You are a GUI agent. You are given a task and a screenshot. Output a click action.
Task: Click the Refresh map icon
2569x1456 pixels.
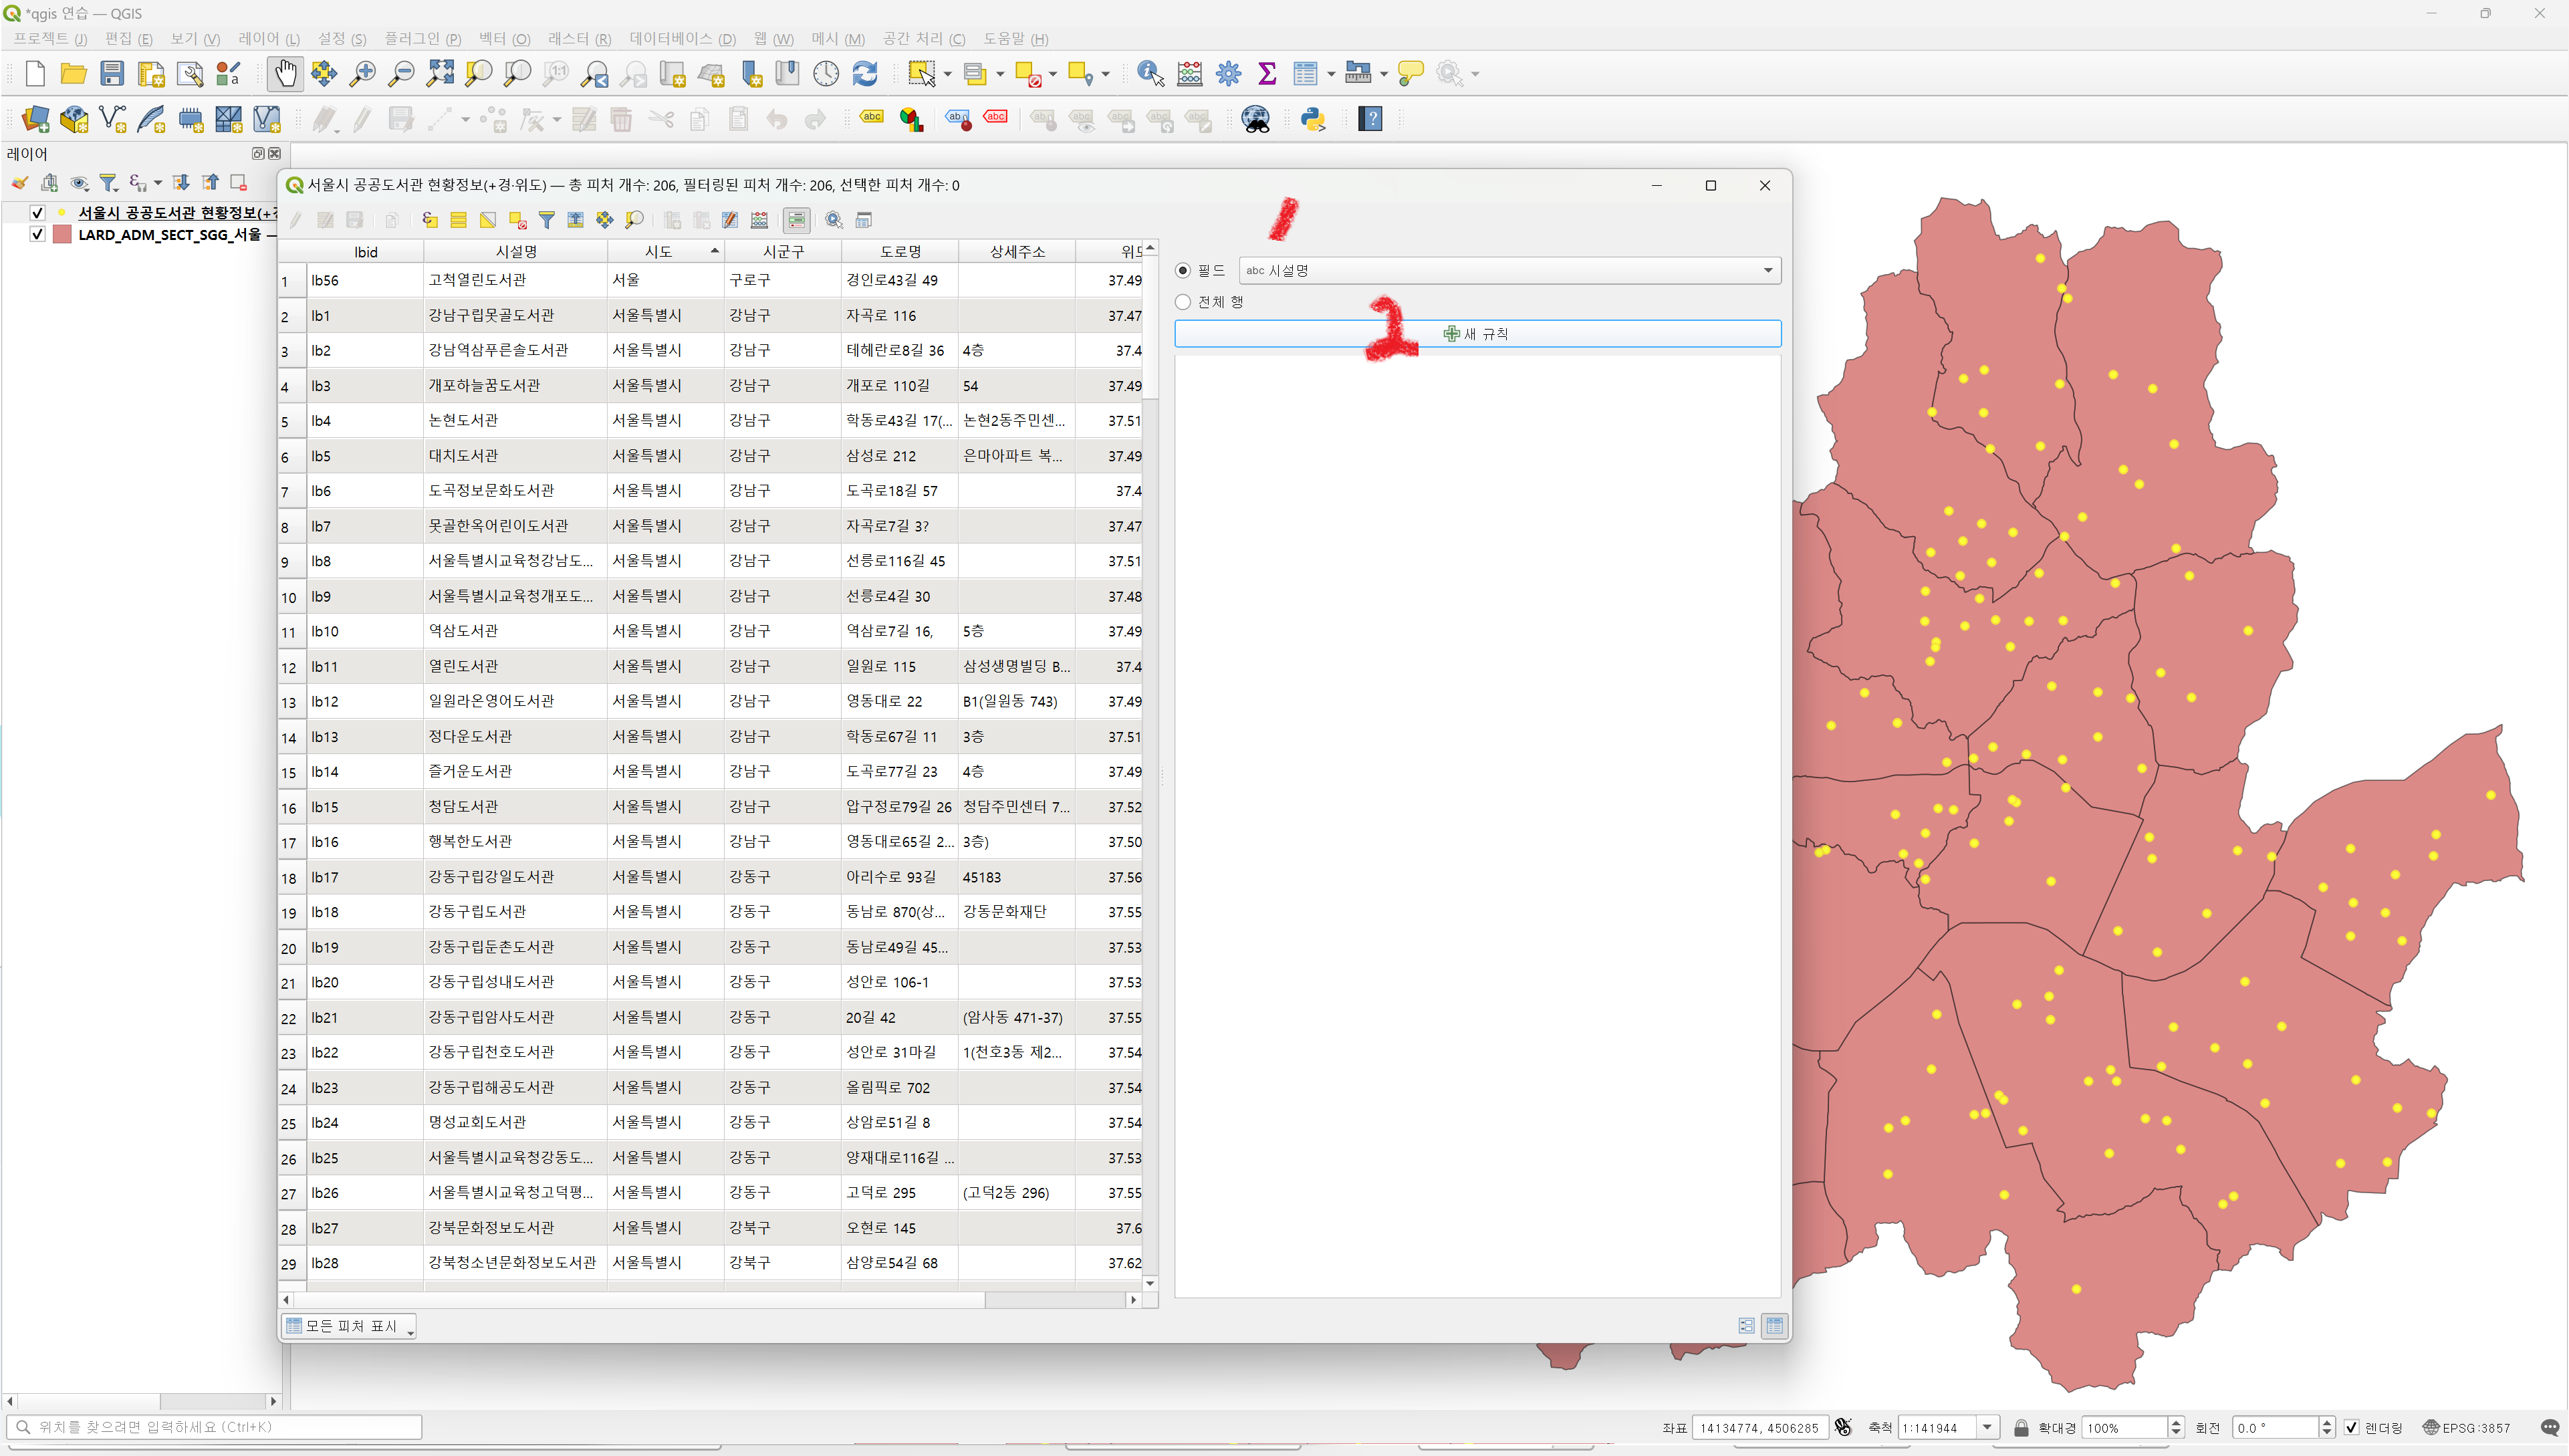point(865,73)
